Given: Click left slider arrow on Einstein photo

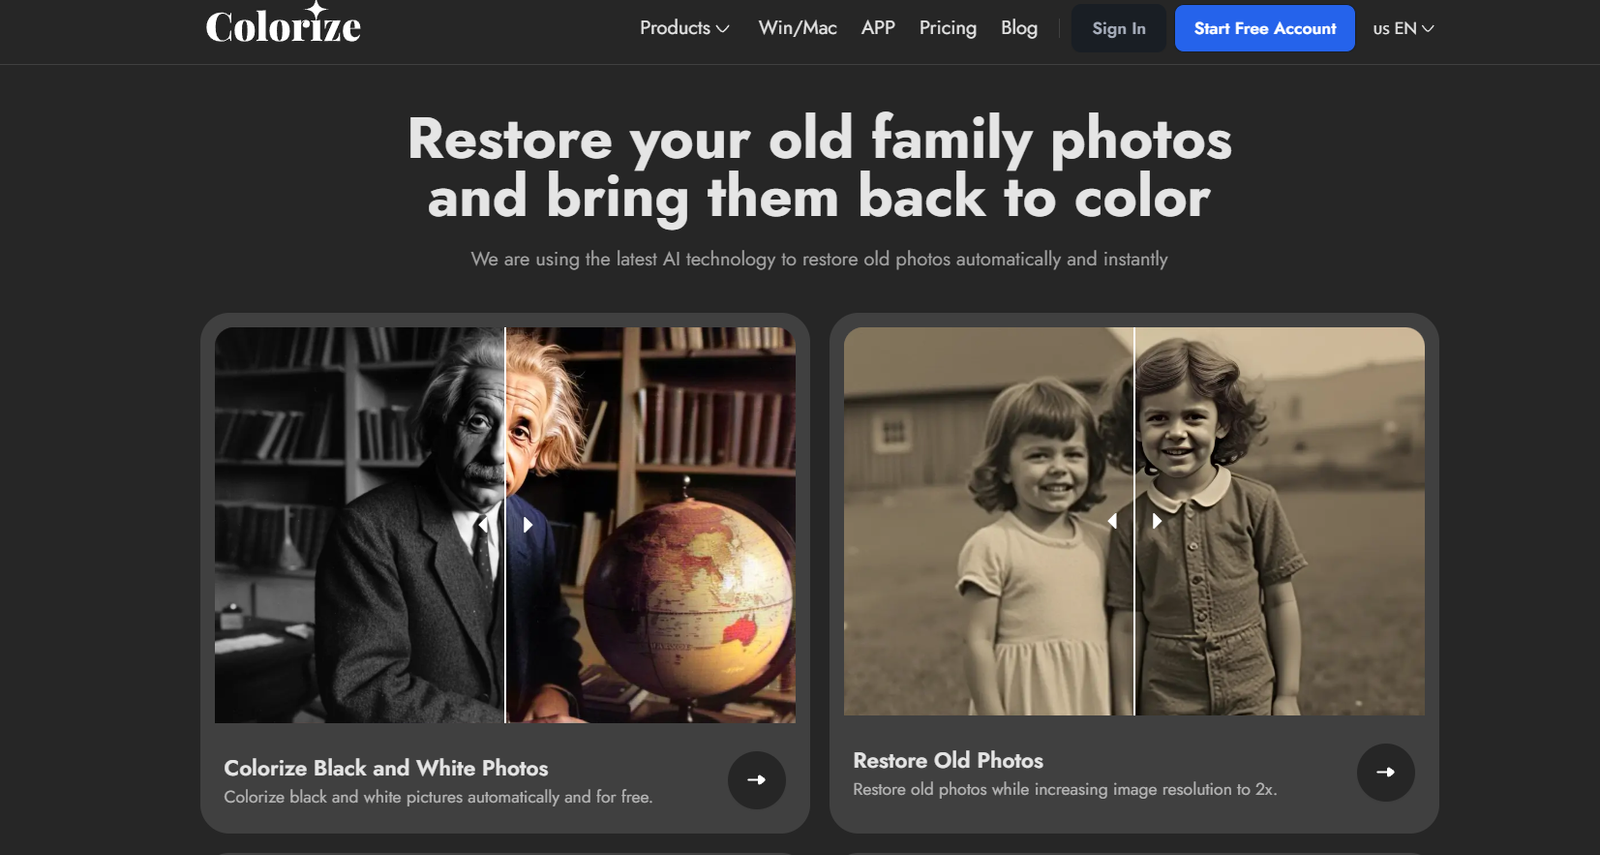Looking at the screenshot, I should (483, 525).
